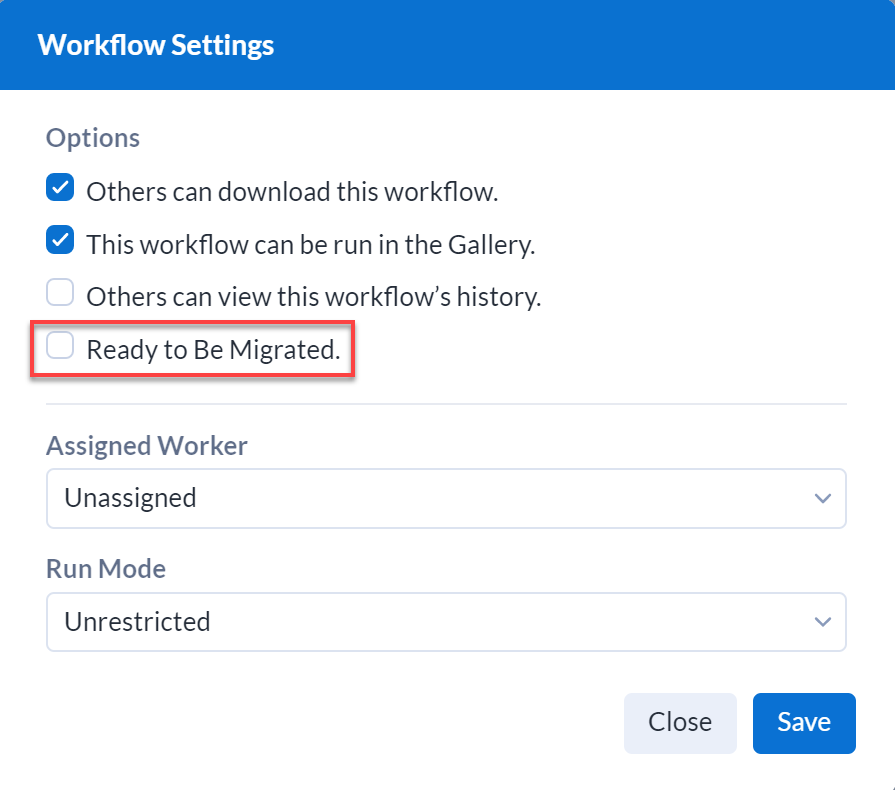The width and height of the screenshot is (895, 790).
Task: Open the Run Mode combo box
Action: [x=446, y=622]
